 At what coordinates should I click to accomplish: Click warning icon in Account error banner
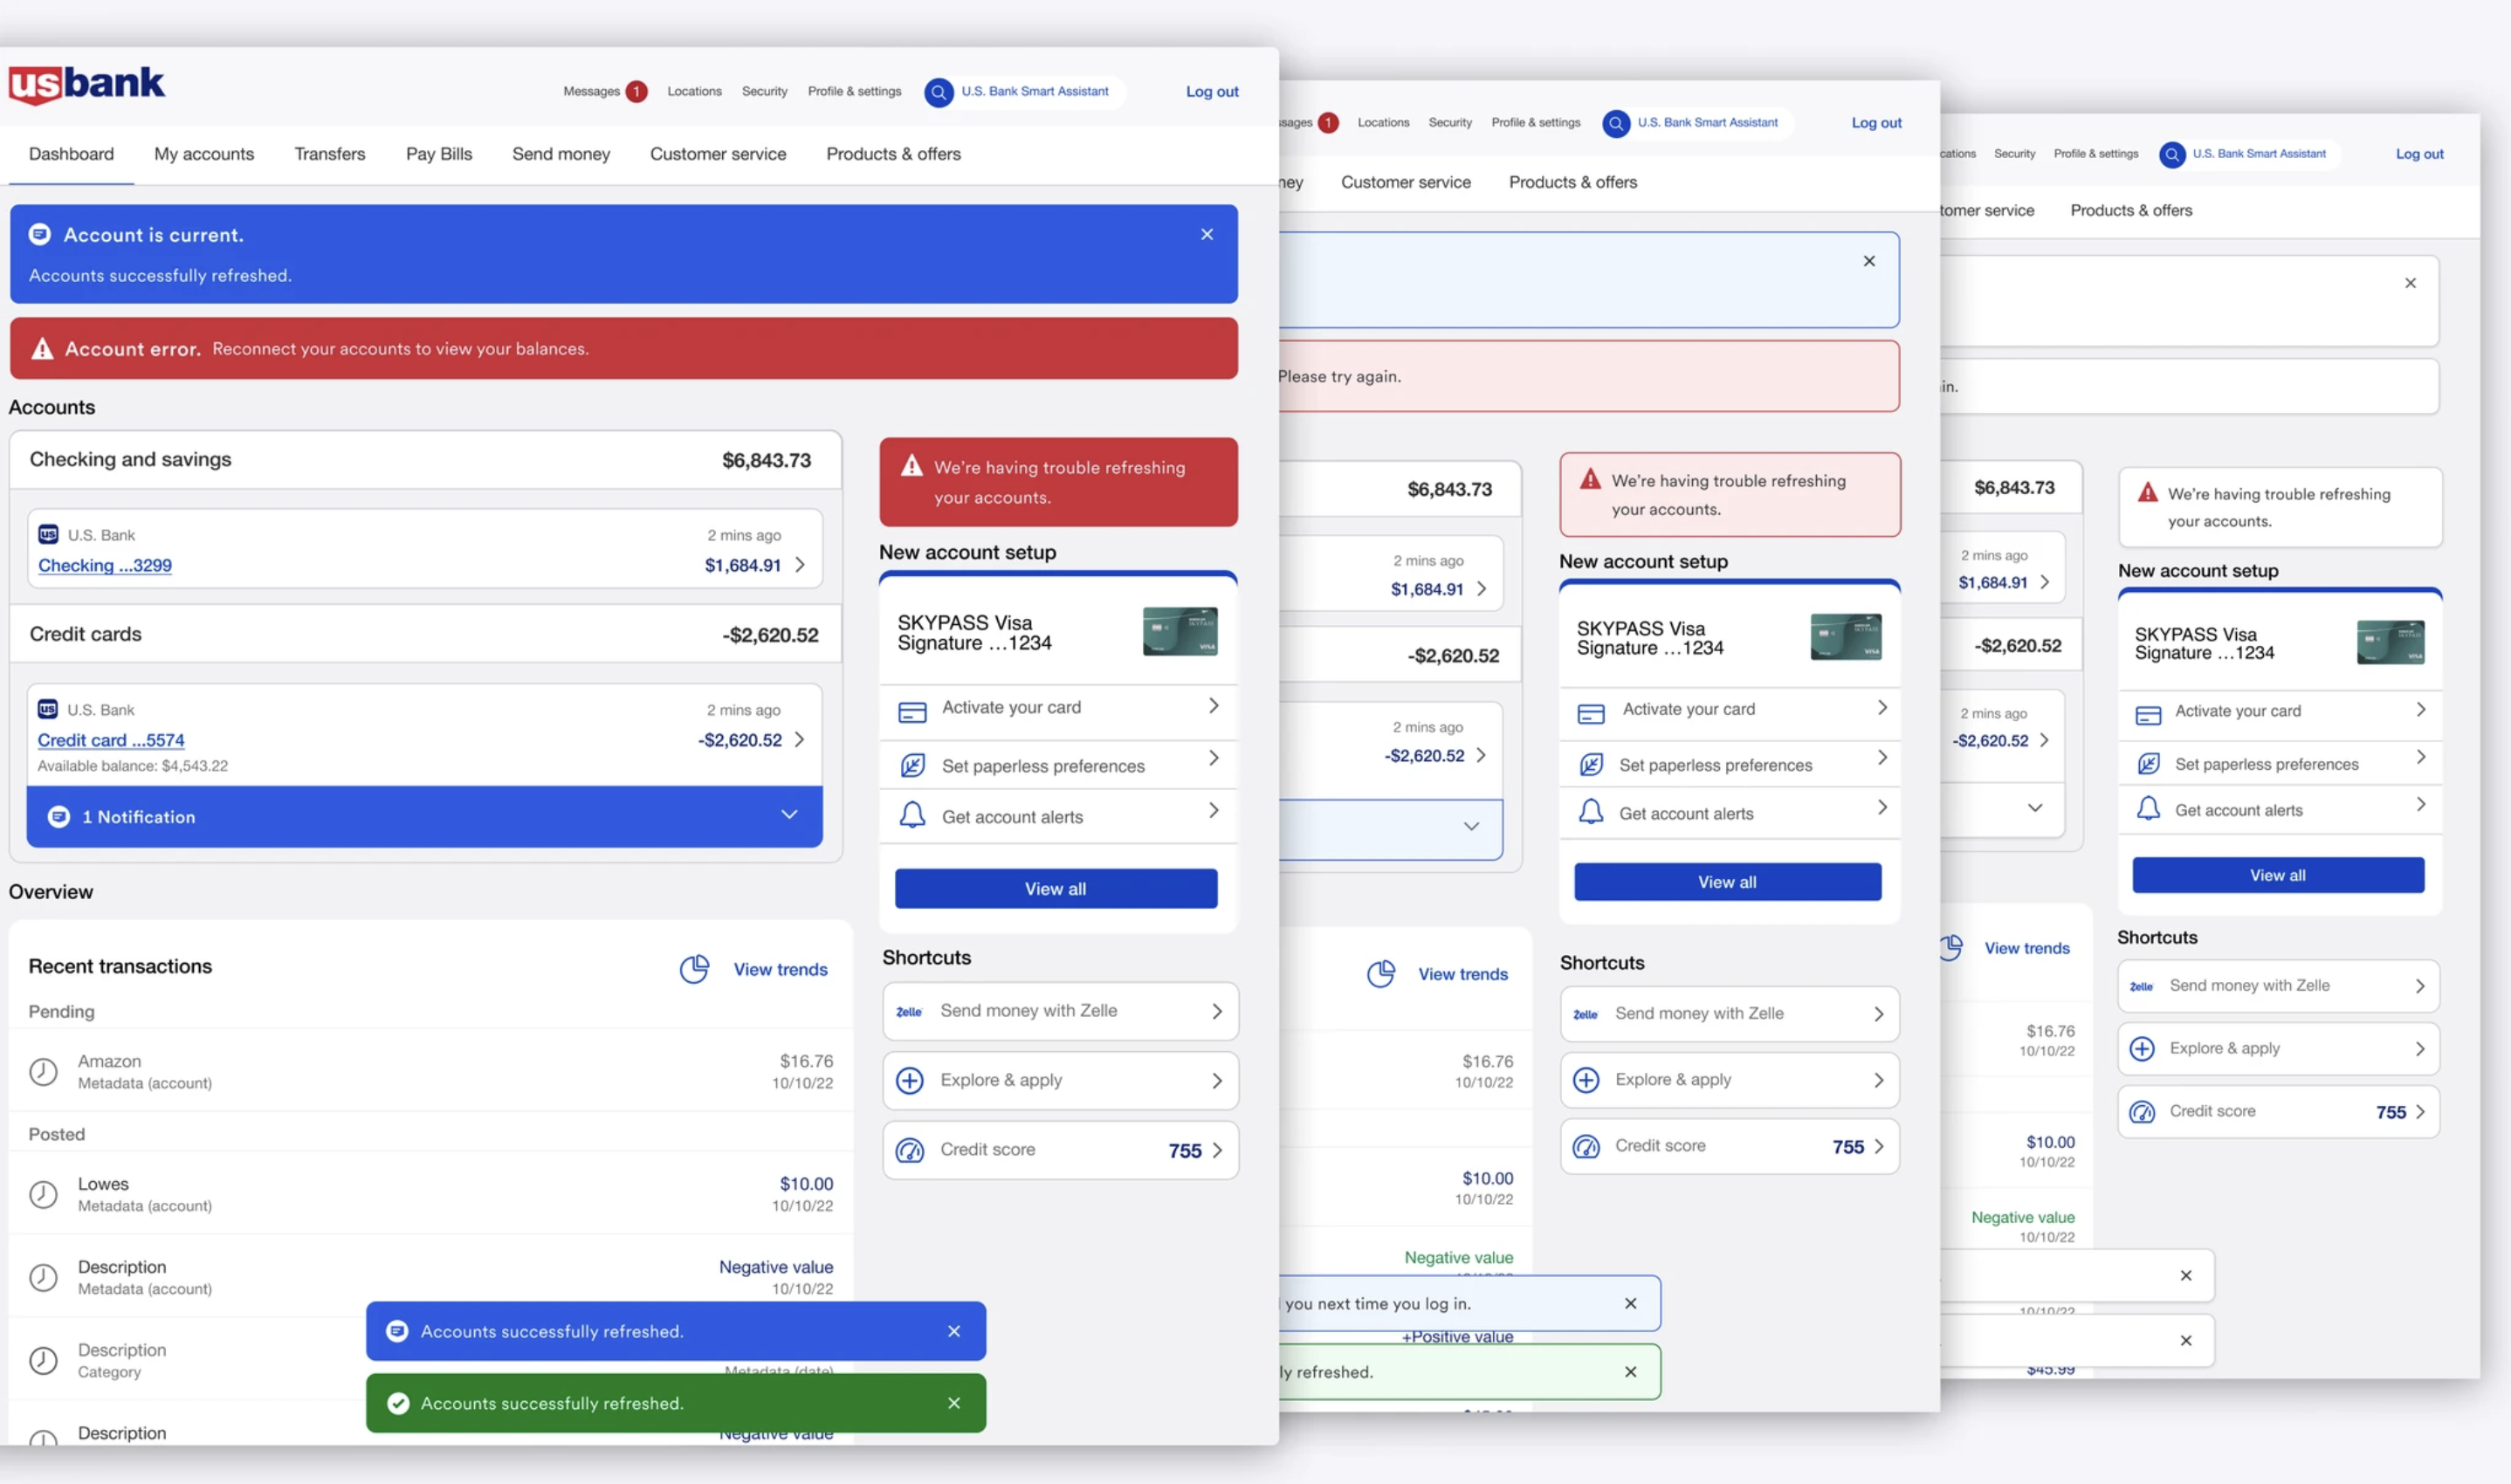[x=42, y=348]
